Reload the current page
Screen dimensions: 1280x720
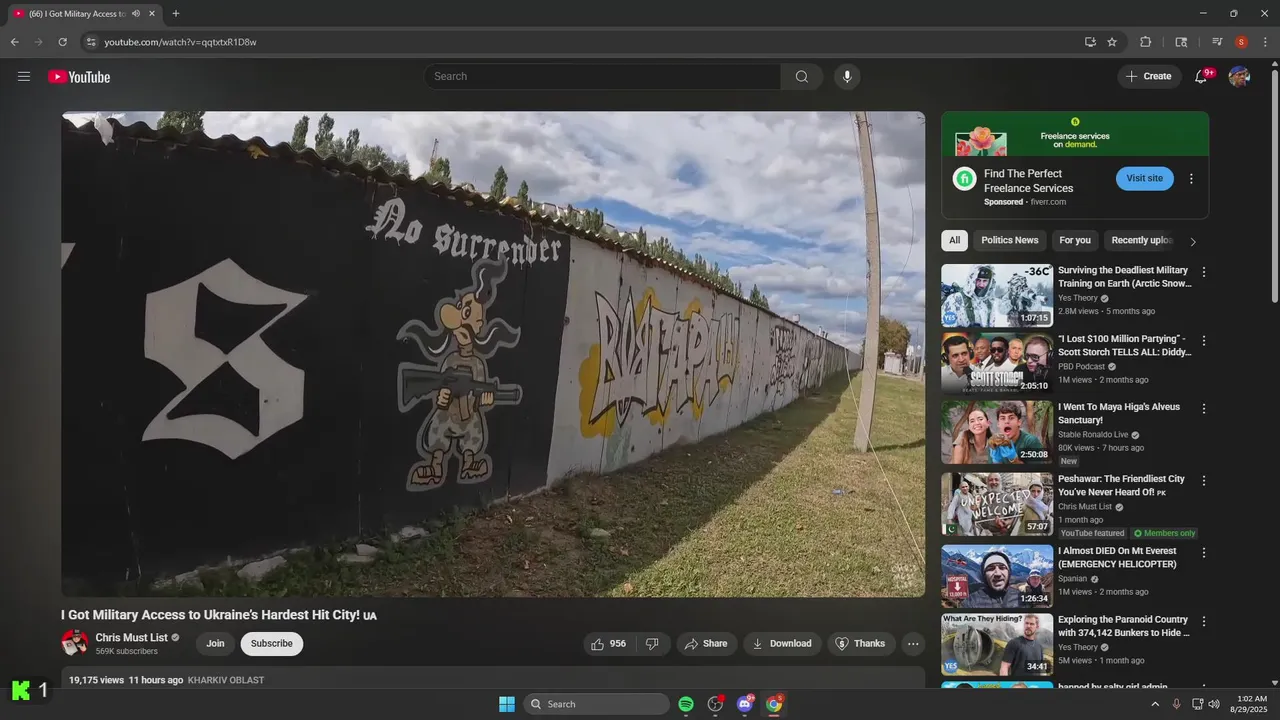[x=62, y=42]
